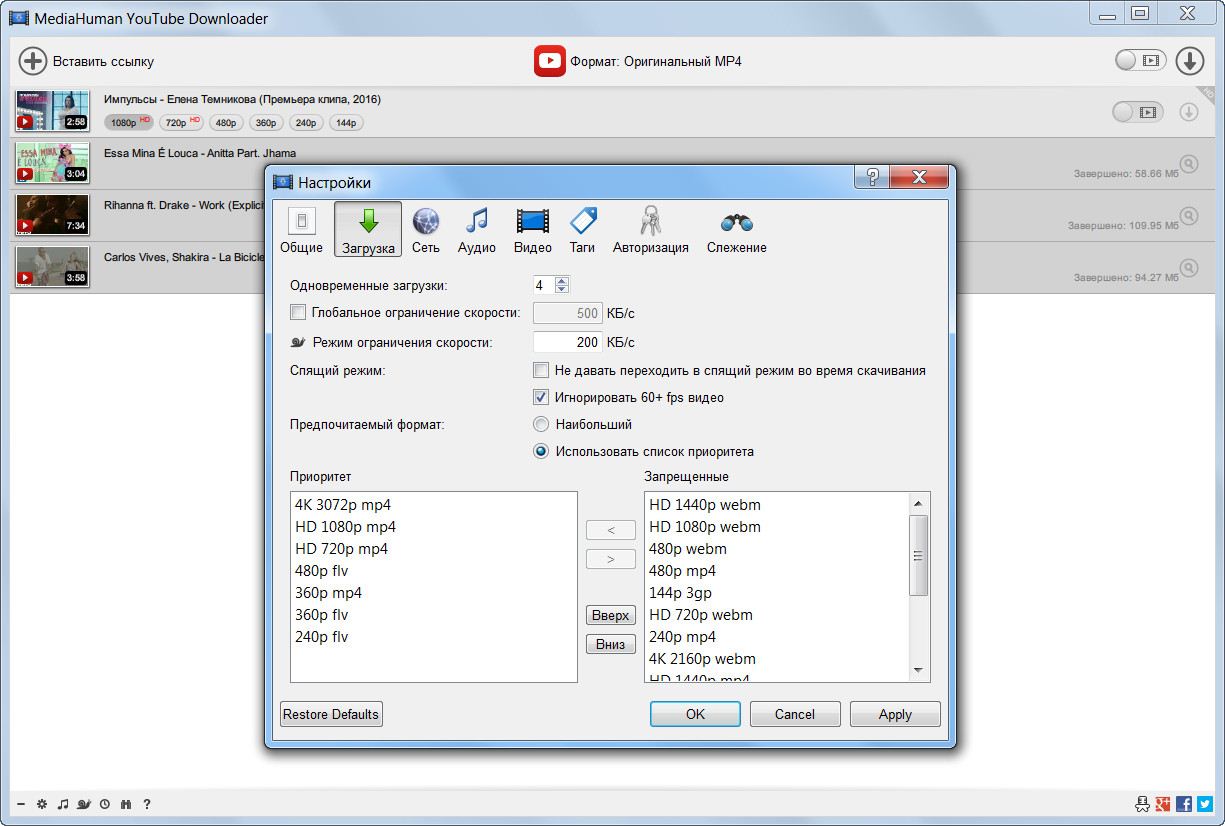Click the Импульсы video thumbnail
Viewport: 1225px width, 826px height.
[x=53, y=111]
